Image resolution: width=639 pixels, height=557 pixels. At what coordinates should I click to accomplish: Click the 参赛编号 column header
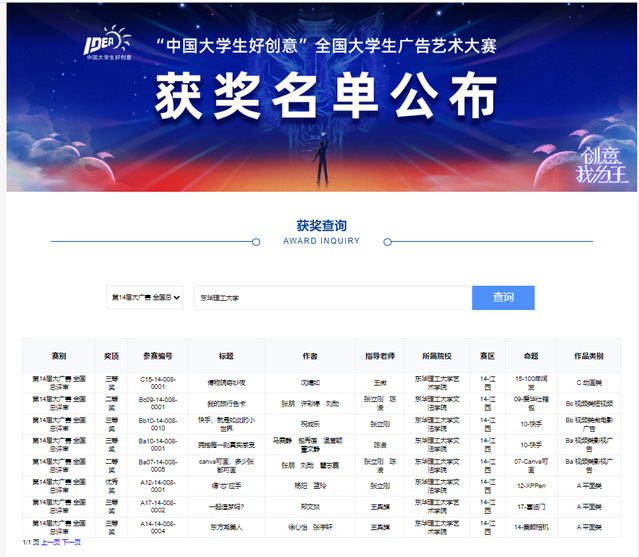(x=158, y=356)
